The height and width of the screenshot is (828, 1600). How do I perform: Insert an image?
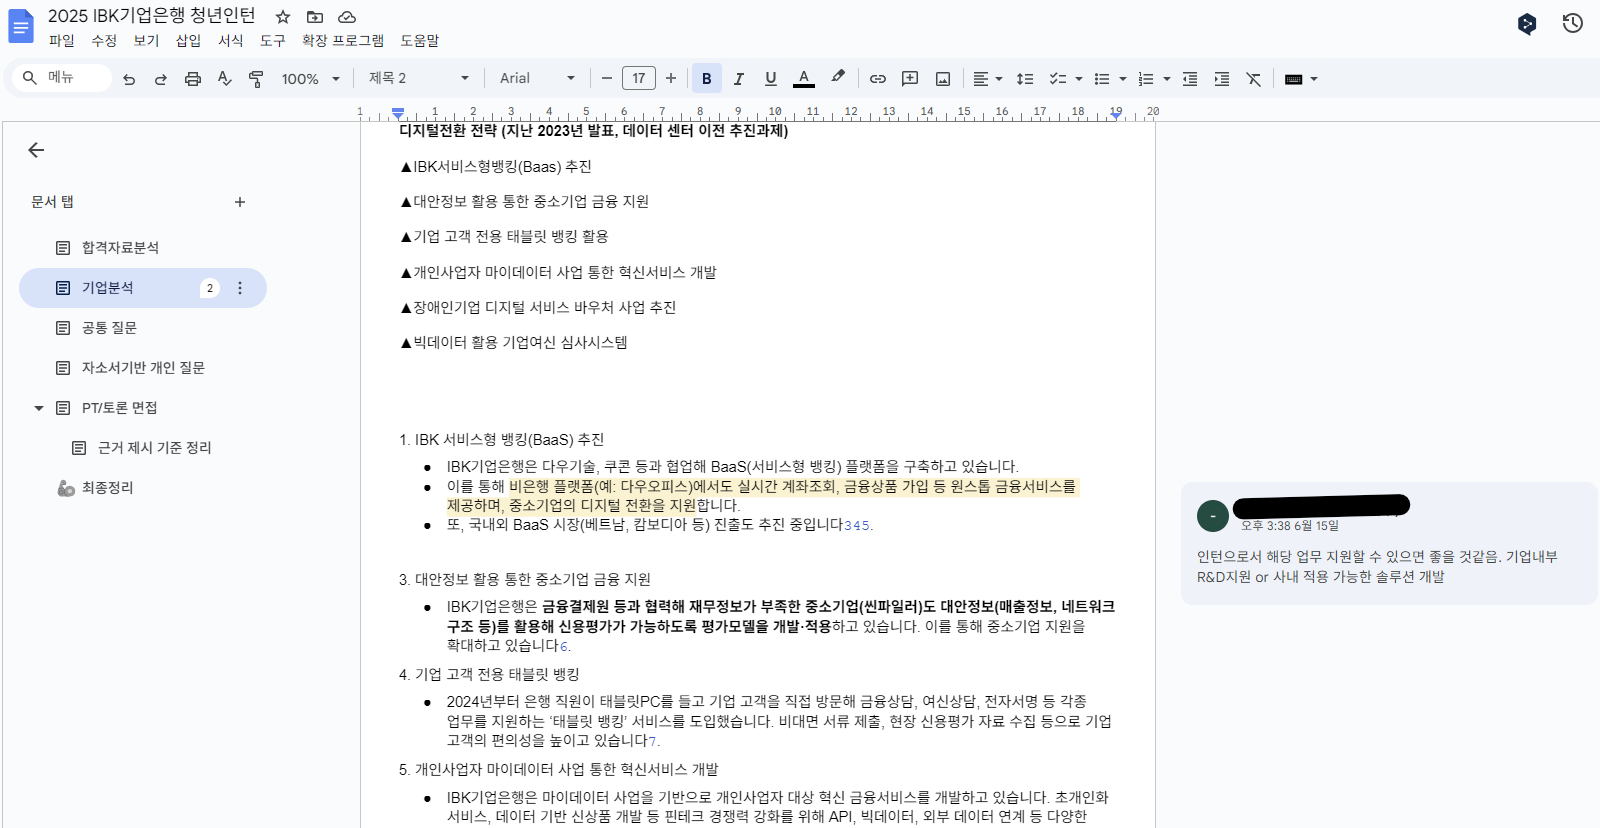(x=943, y=79)
